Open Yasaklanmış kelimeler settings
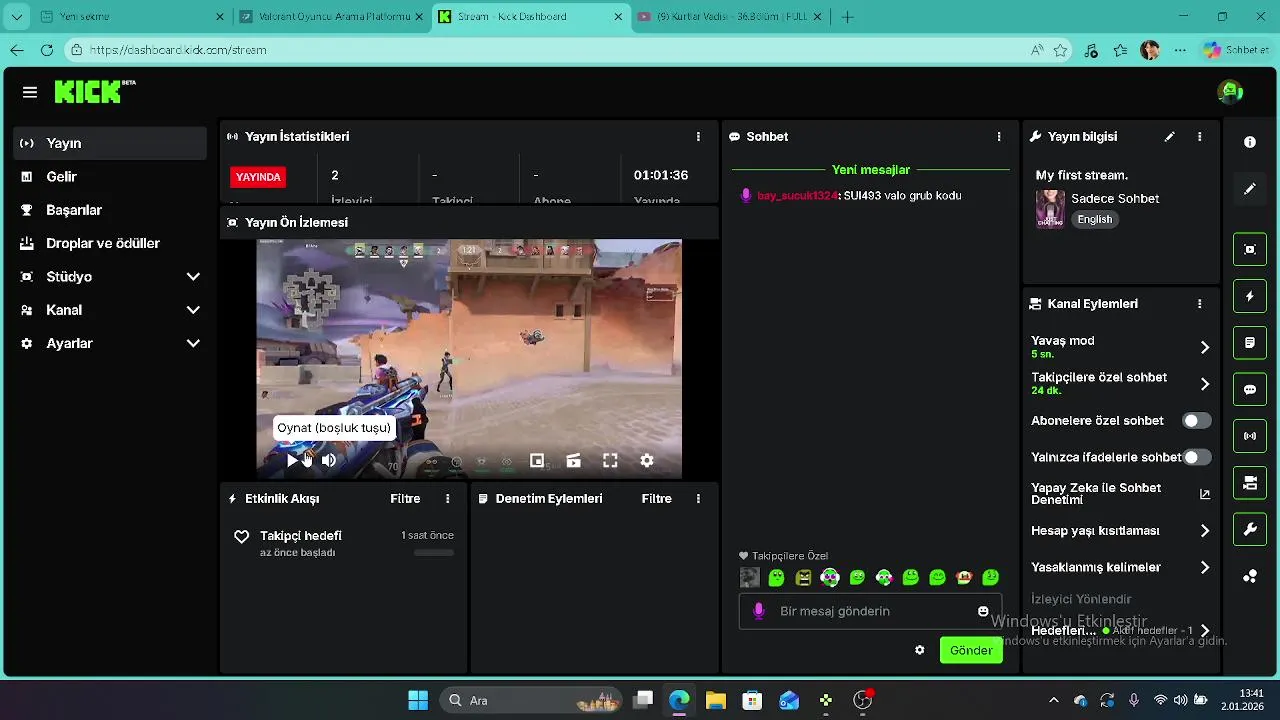 1120,567
